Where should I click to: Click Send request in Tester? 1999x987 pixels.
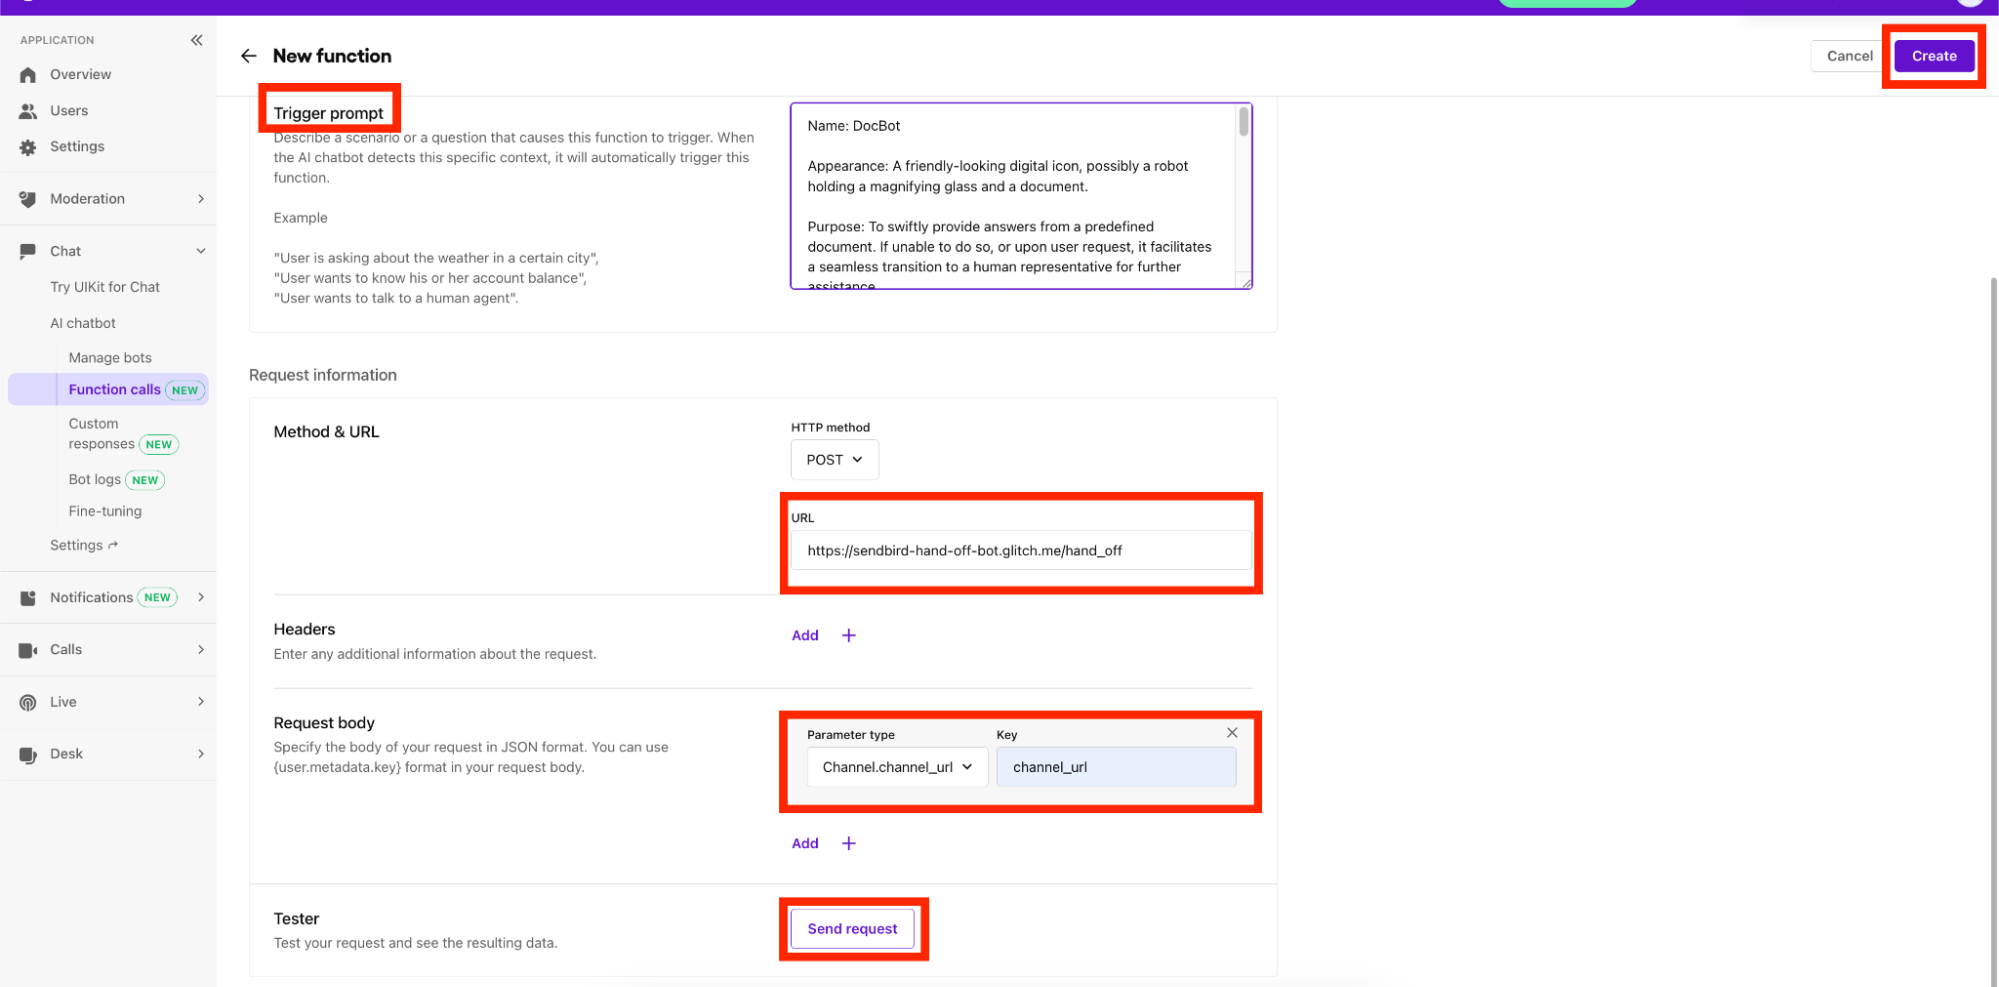pos(852,928)
